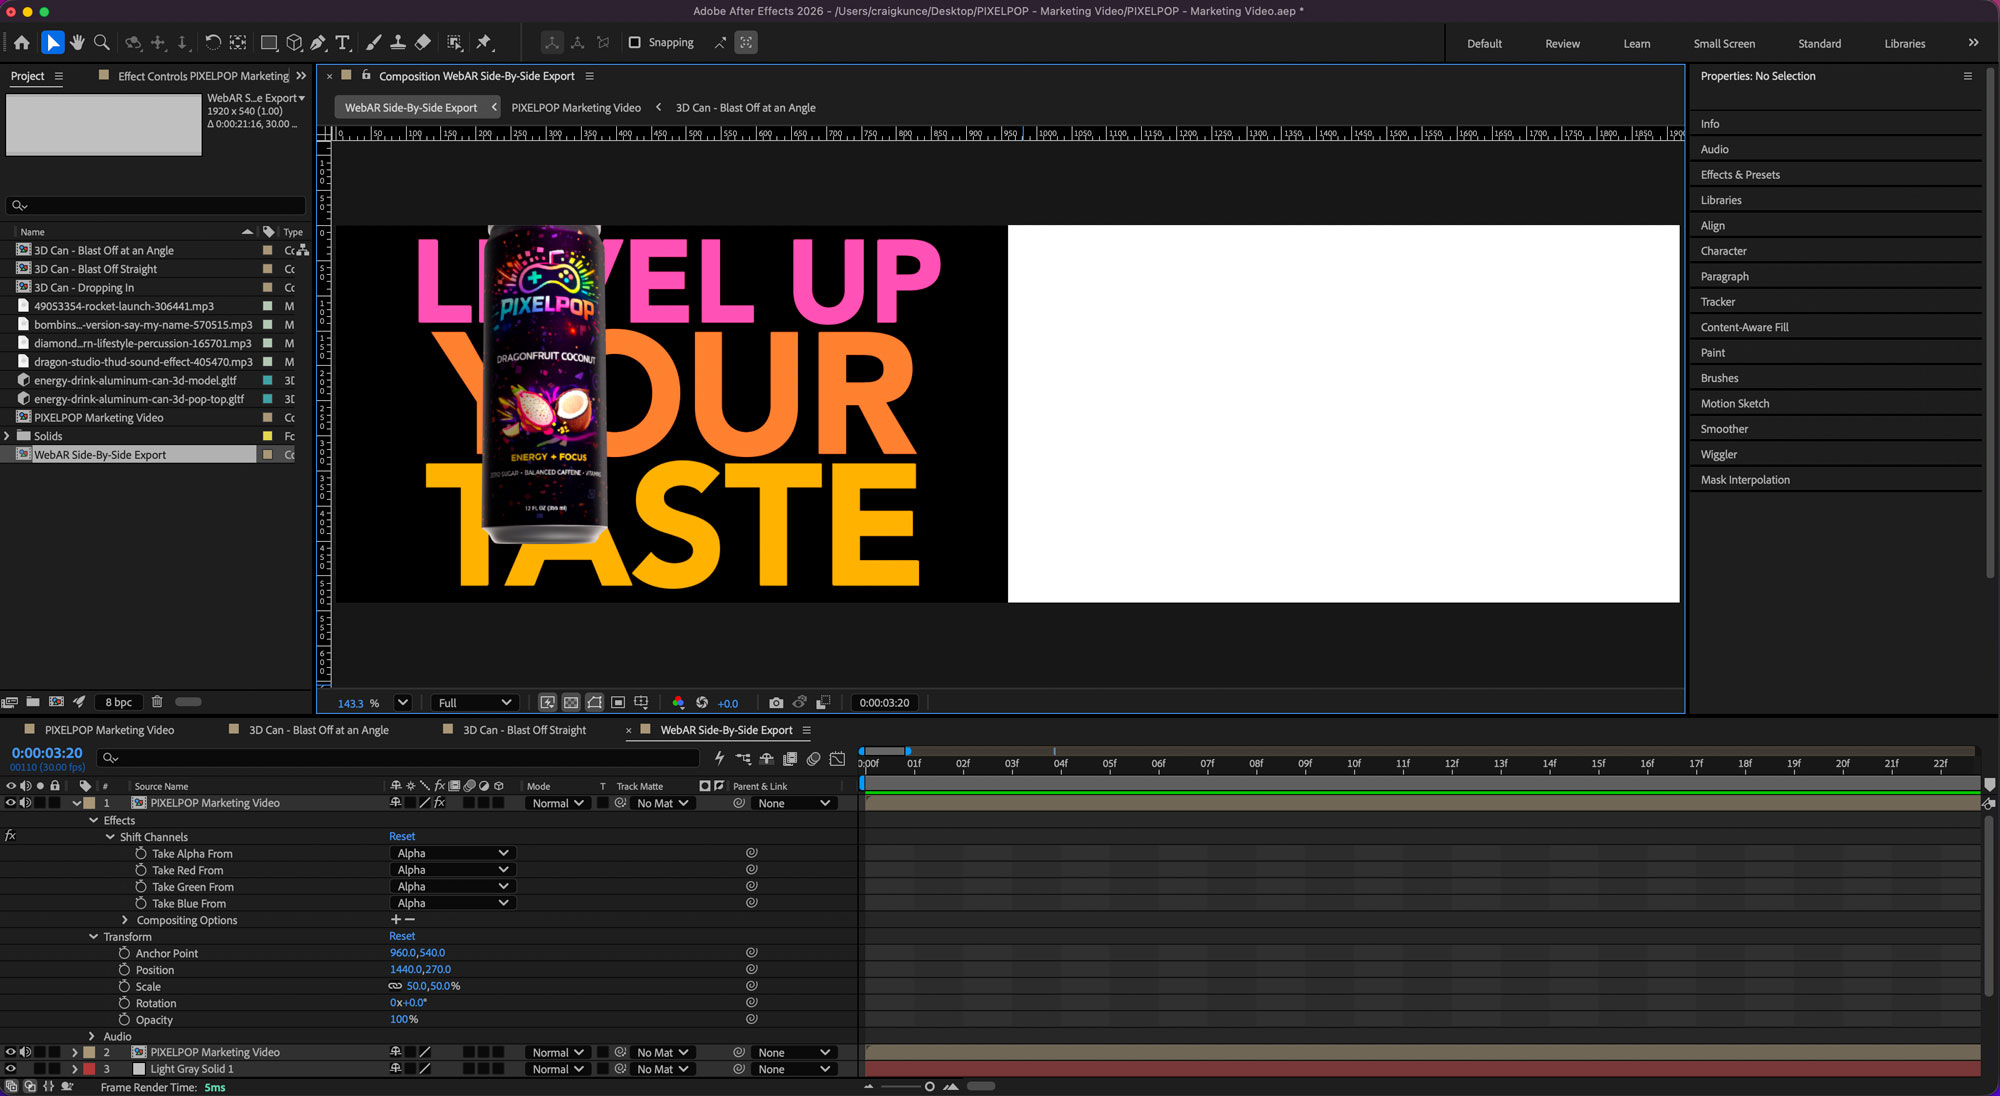Screen dimensions: 2000x1096
Task: Select the Puppet Pin tool
Action: click(x=485, y=42)
